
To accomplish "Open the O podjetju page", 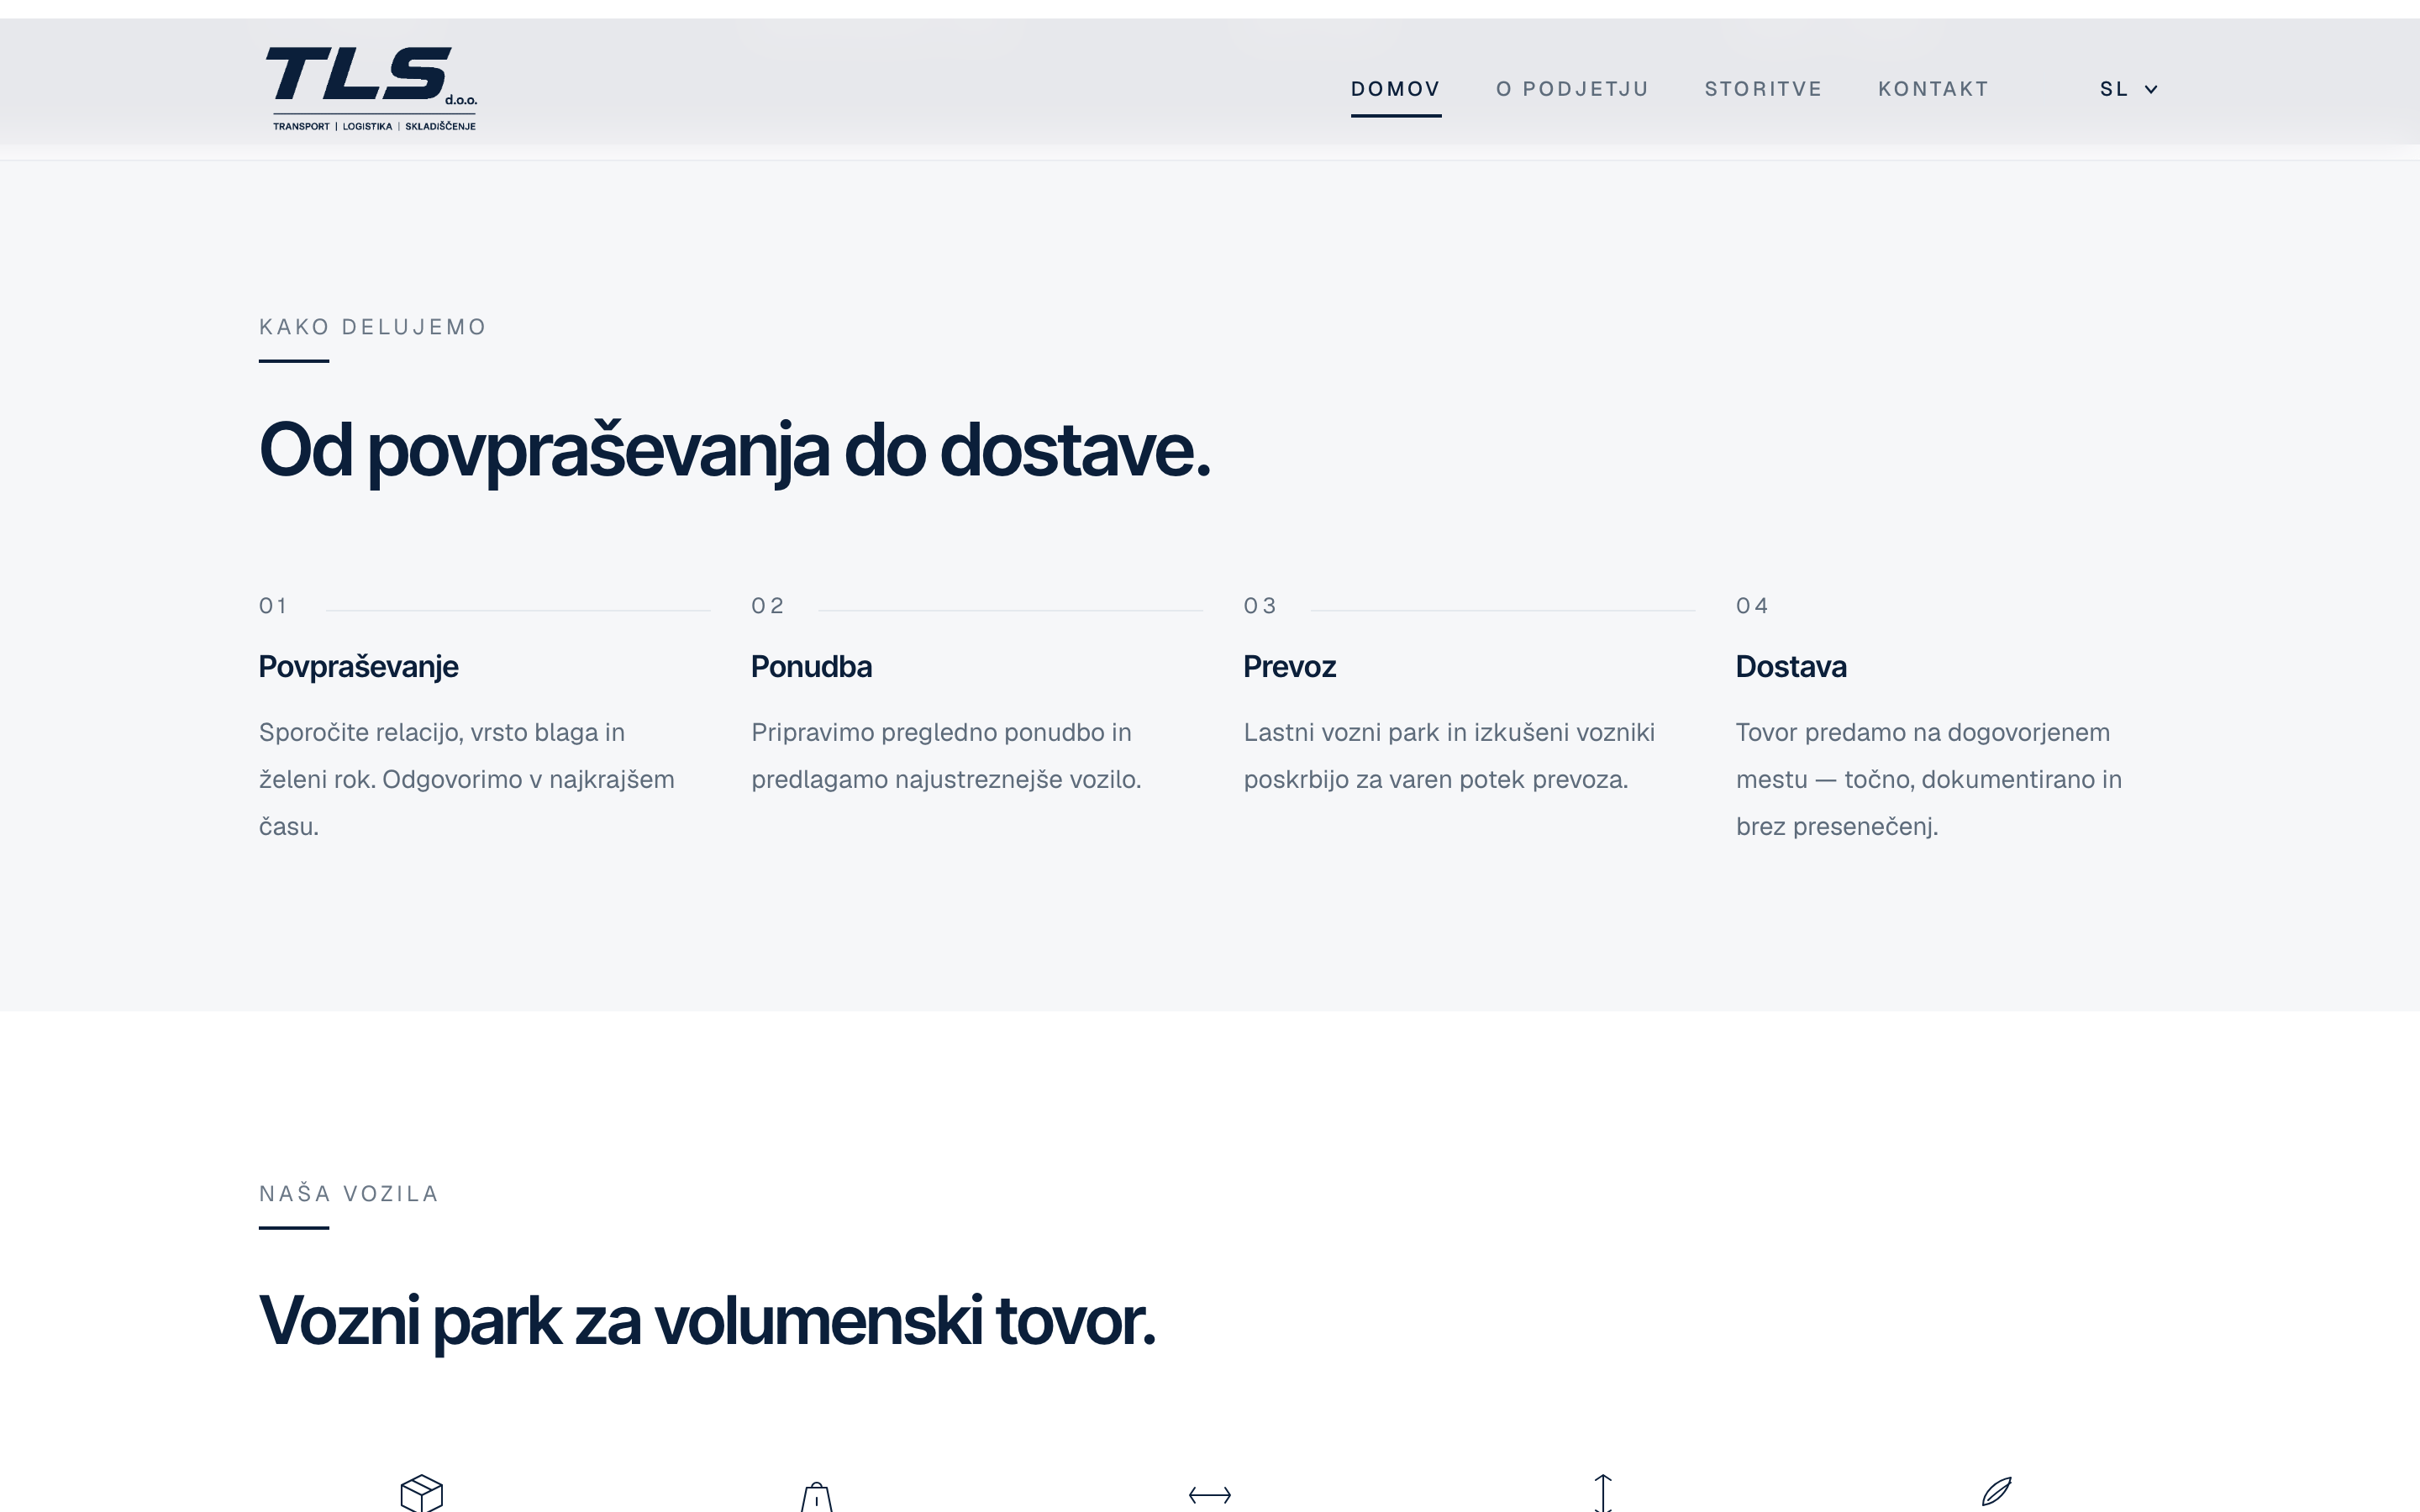I will [1572, 89].
